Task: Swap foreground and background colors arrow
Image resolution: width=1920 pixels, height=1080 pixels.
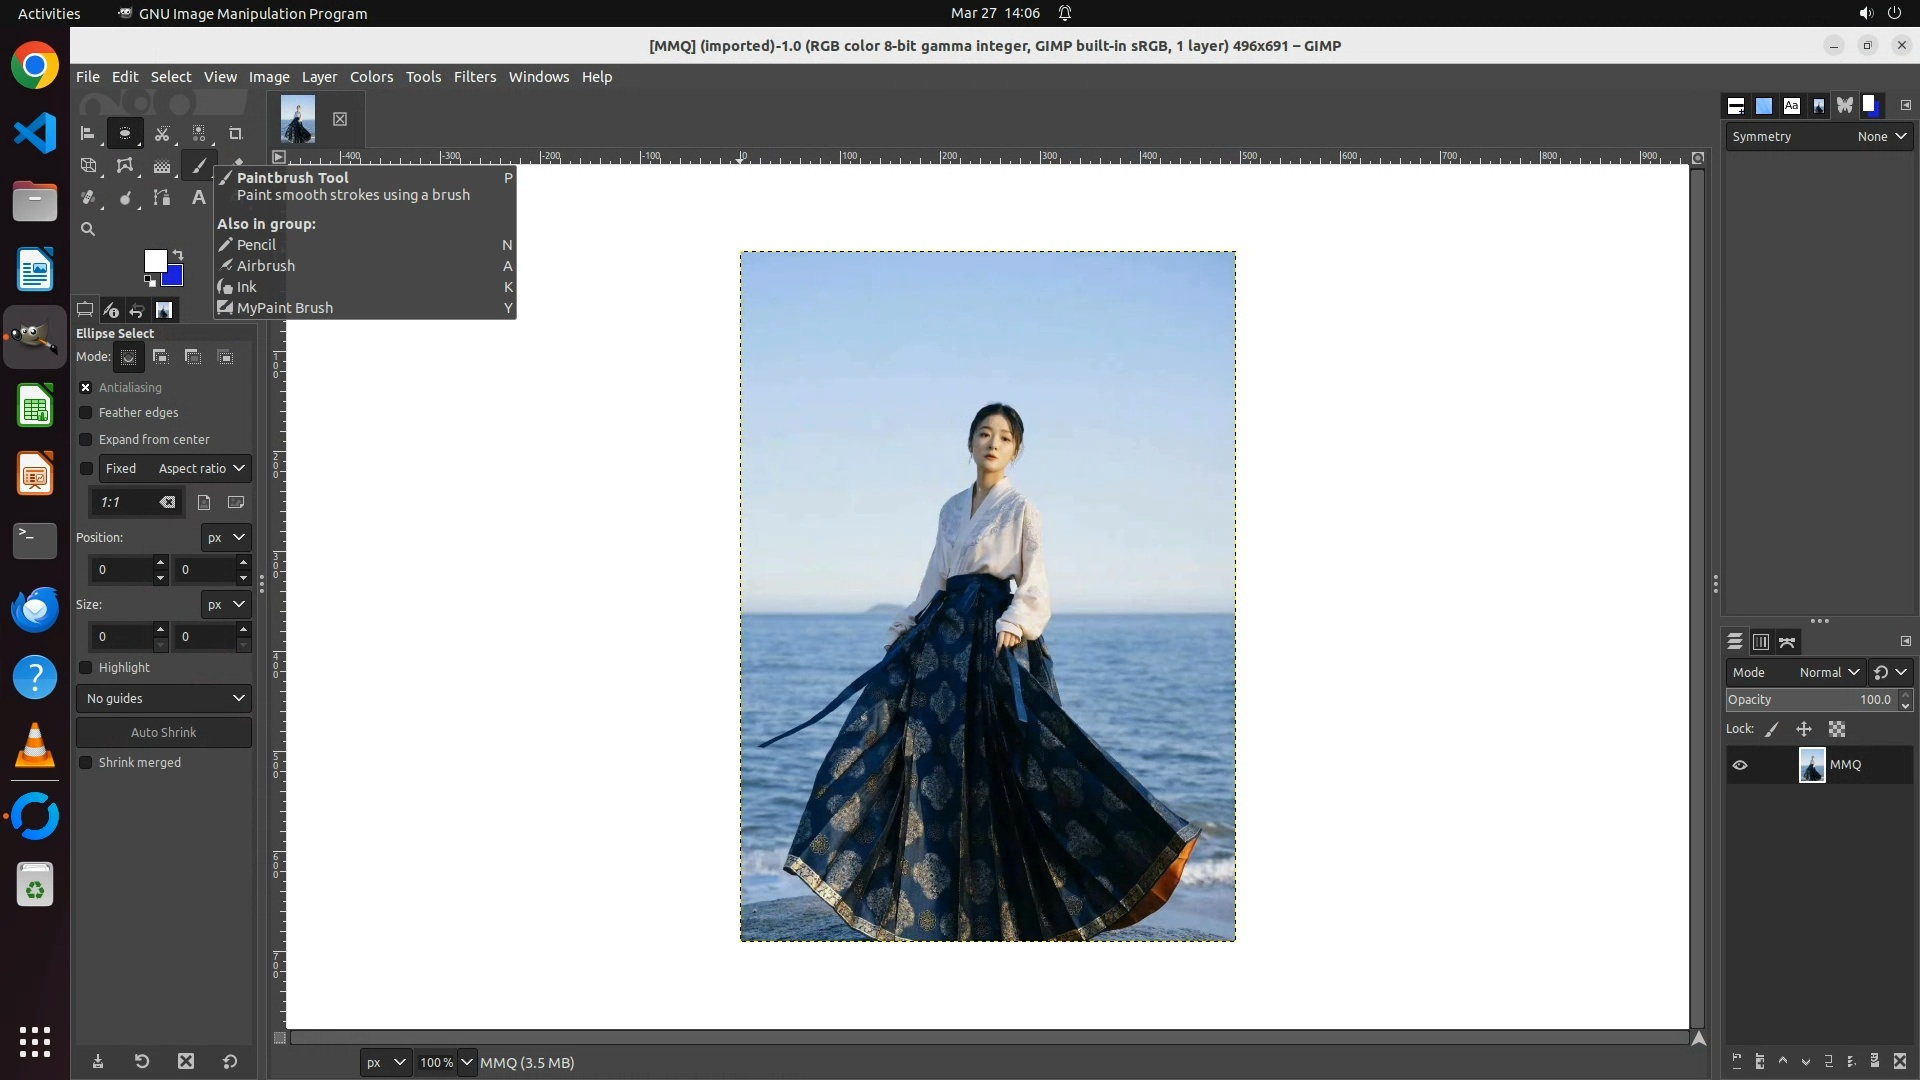Action: click(178, 255)
